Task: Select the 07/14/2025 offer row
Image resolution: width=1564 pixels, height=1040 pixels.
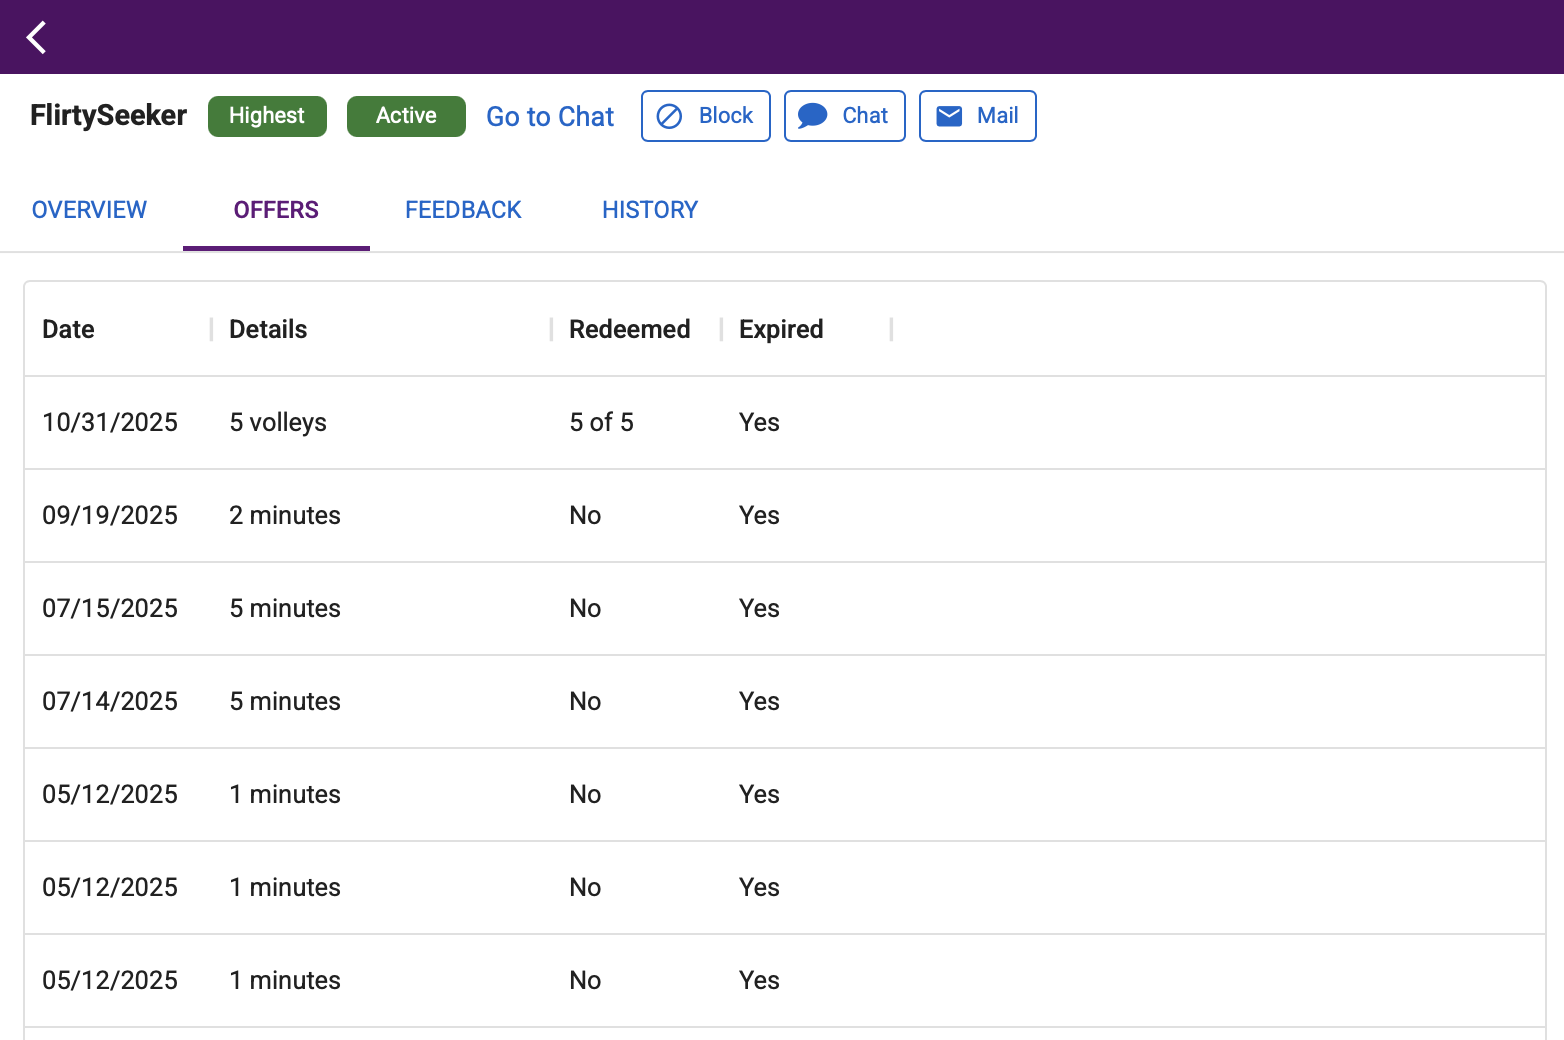Action: coord(785,702)
